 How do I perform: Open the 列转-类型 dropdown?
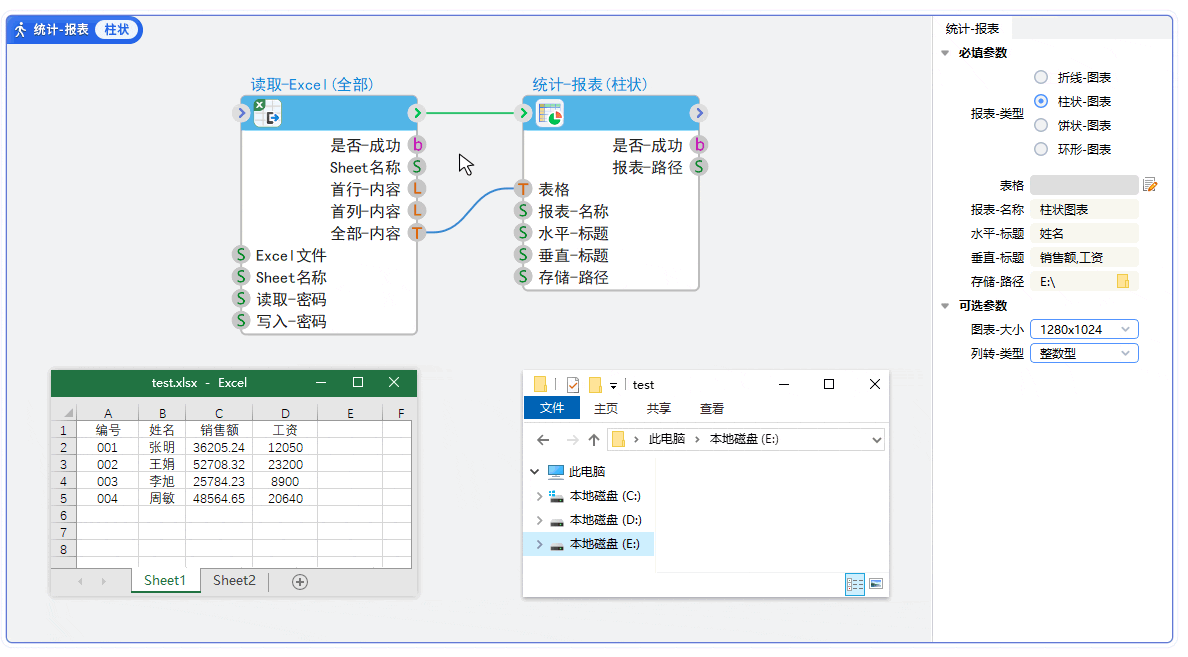pos(1084,353)
